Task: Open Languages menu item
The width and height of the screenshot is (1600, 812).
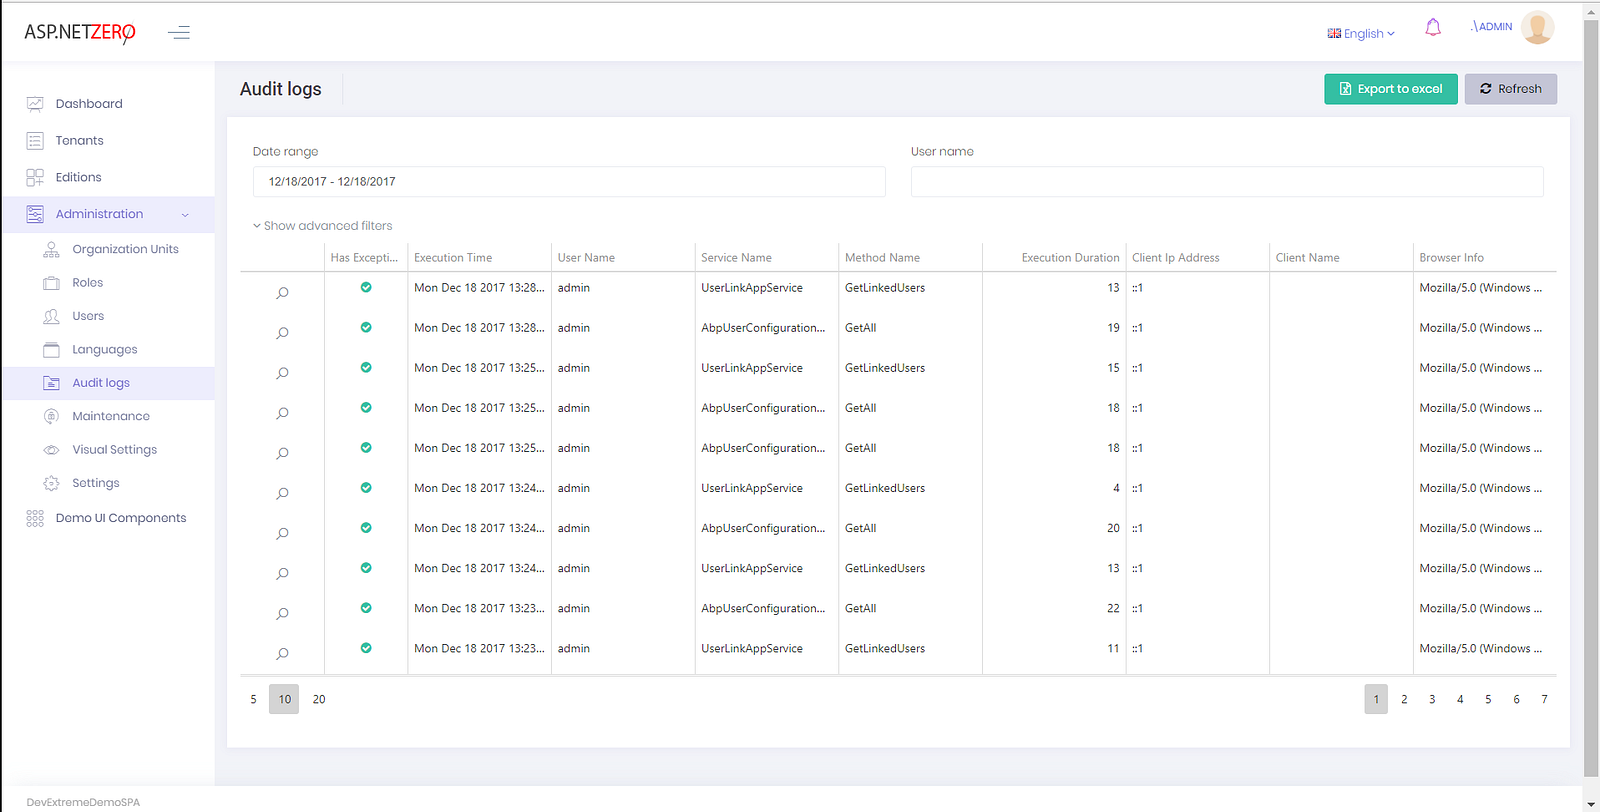Action: tap(105, 350)
